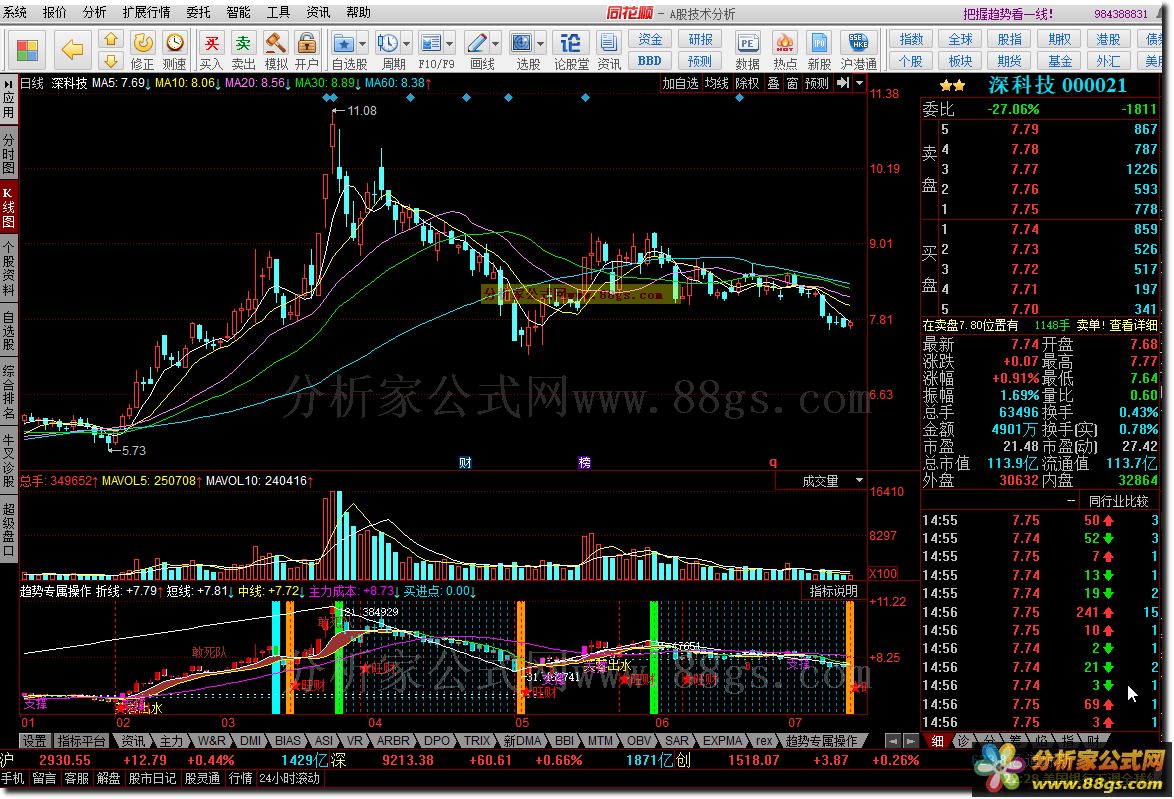Expand the 周期 dropdown arrow
The height and width of the screenshot is (799, 1174).
point(407,43)
